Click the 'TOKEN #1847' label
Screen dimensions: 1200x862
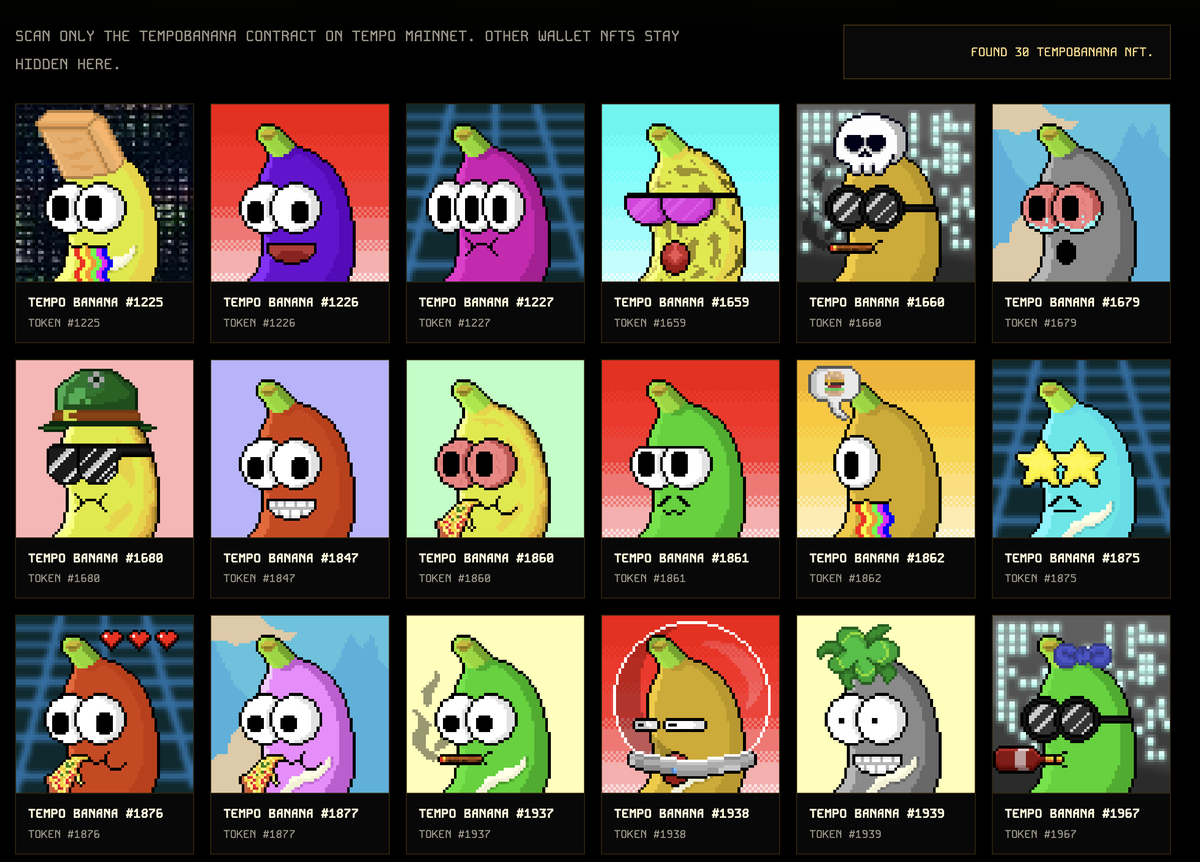(x=259, y=579)
